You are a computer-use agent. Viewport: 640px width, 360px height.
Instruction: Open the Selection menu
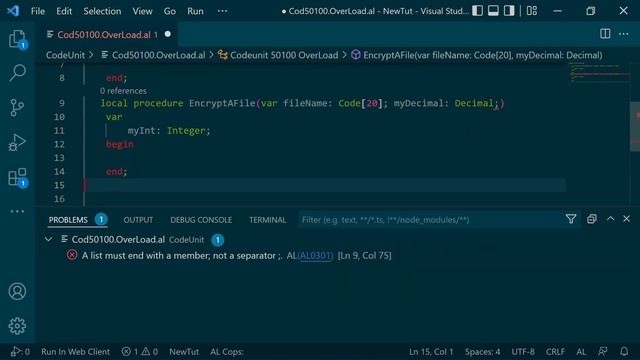click(102, 11)
